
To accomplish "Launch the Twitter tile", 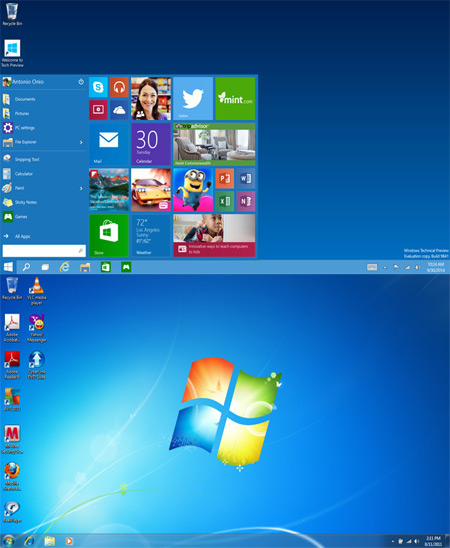I will click(193, 99).
